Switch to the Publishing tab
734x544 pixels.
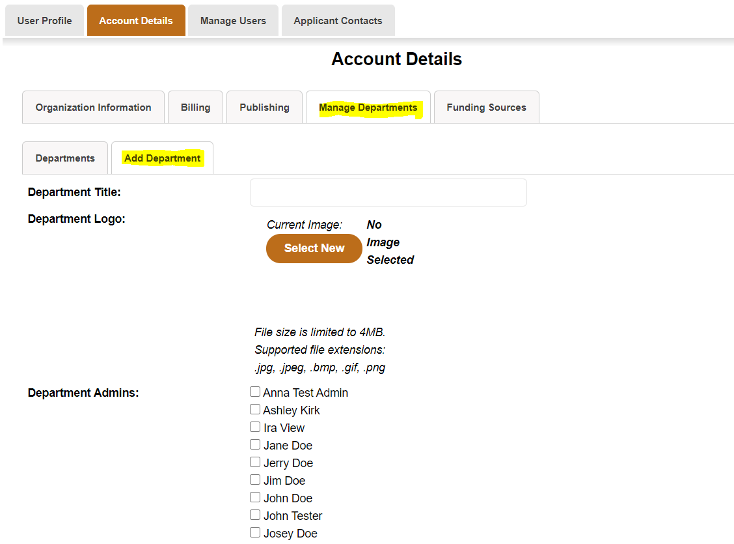click(x=264, y=107)
